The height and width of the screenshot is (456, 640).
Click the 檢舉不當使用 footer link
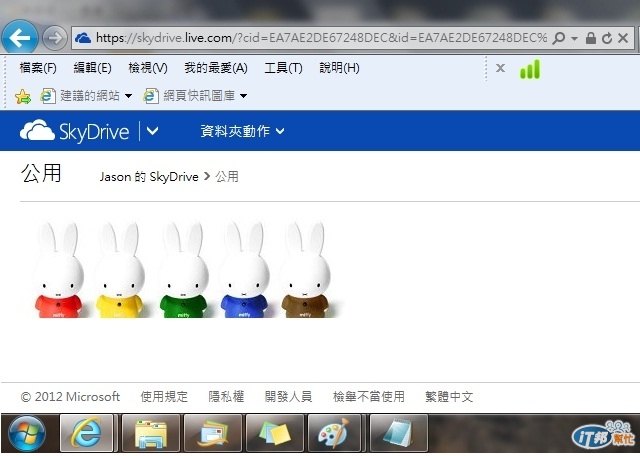[x=369, y=397]
